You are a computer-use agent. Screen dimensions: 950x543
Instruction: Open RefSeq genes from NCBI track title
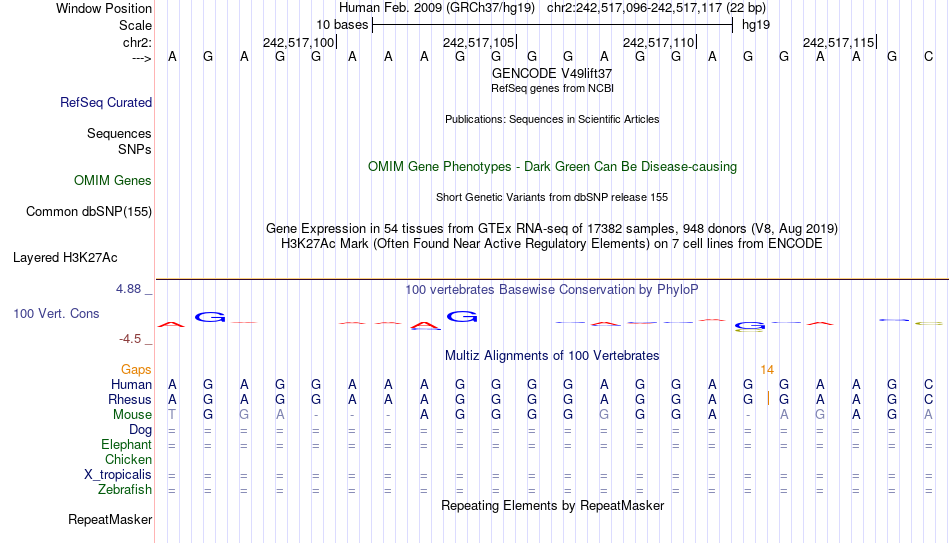552,88
